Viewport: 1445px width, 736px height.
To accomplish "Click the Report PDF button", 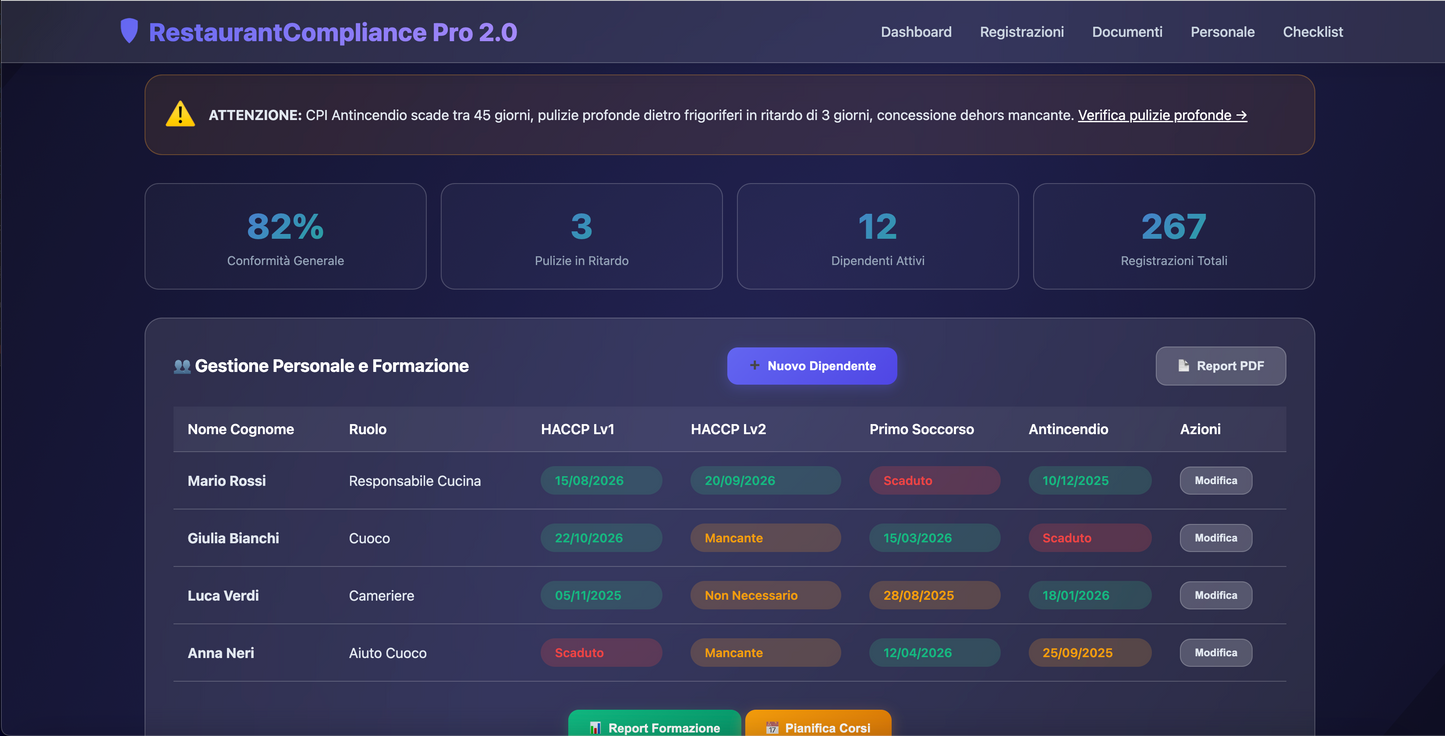I will (1221, 366).
